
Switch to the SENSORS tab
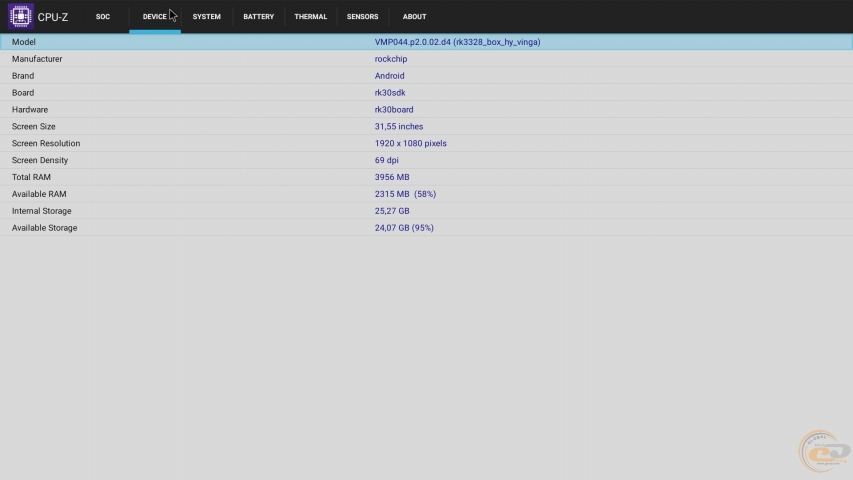tap(362, 17)
